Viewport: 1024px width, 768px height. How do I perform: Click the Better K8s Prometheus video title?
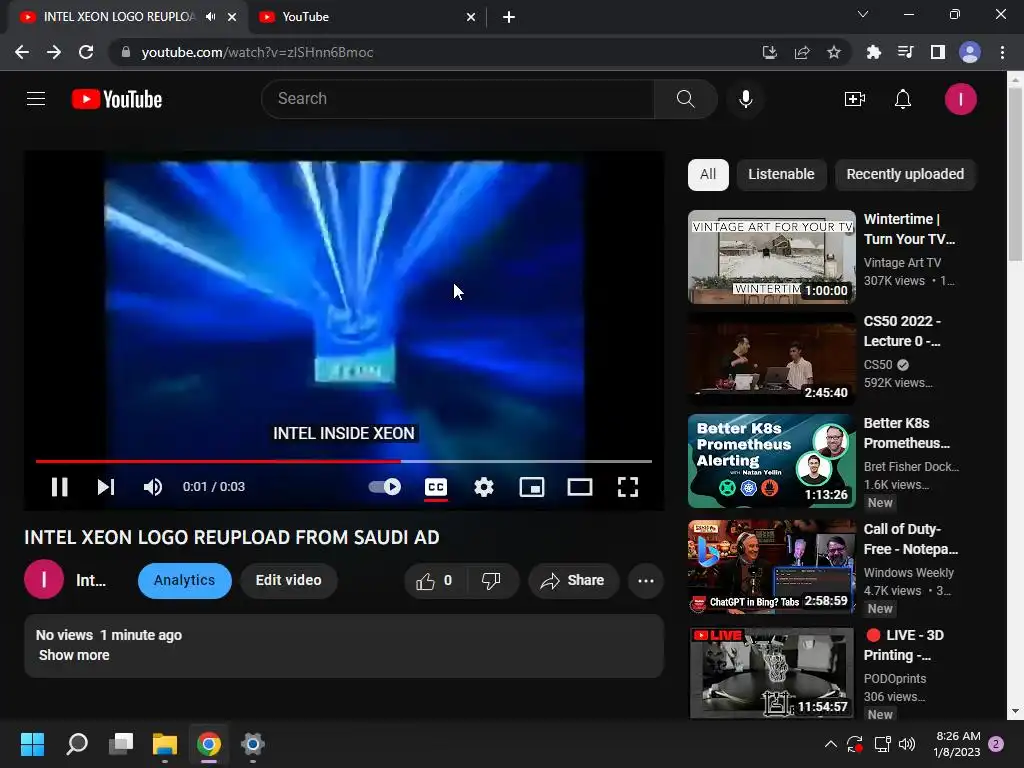pos(906,433)
